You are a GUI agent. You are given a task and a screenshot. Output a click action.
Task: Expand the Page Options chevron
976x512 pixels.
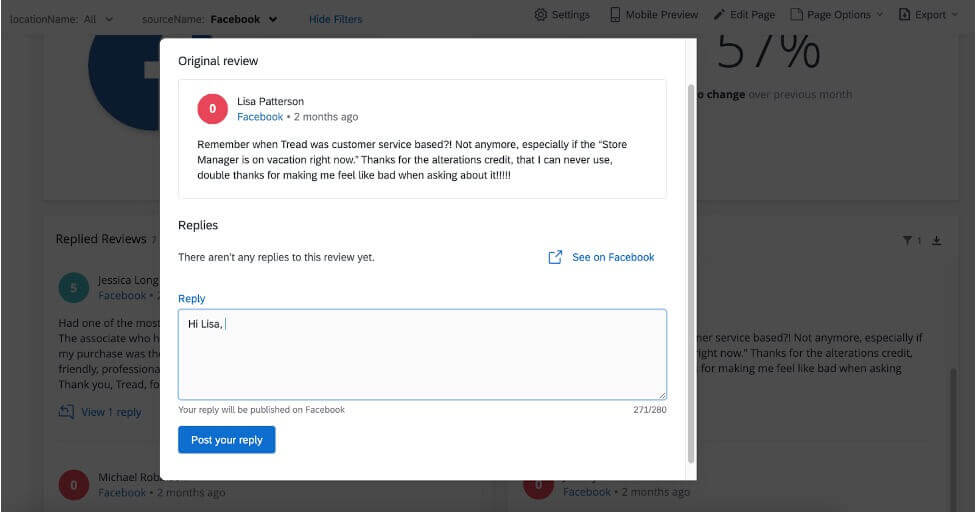point(880,14)
